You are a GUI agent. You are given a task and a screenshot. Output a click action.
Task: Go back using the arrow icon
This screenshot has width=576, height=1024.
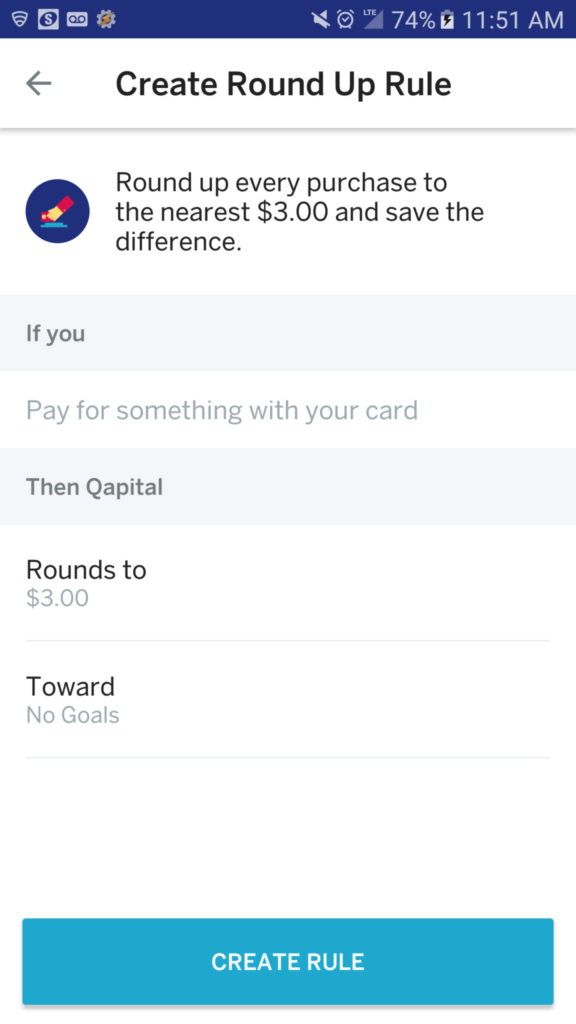click(x=39, y=84)
